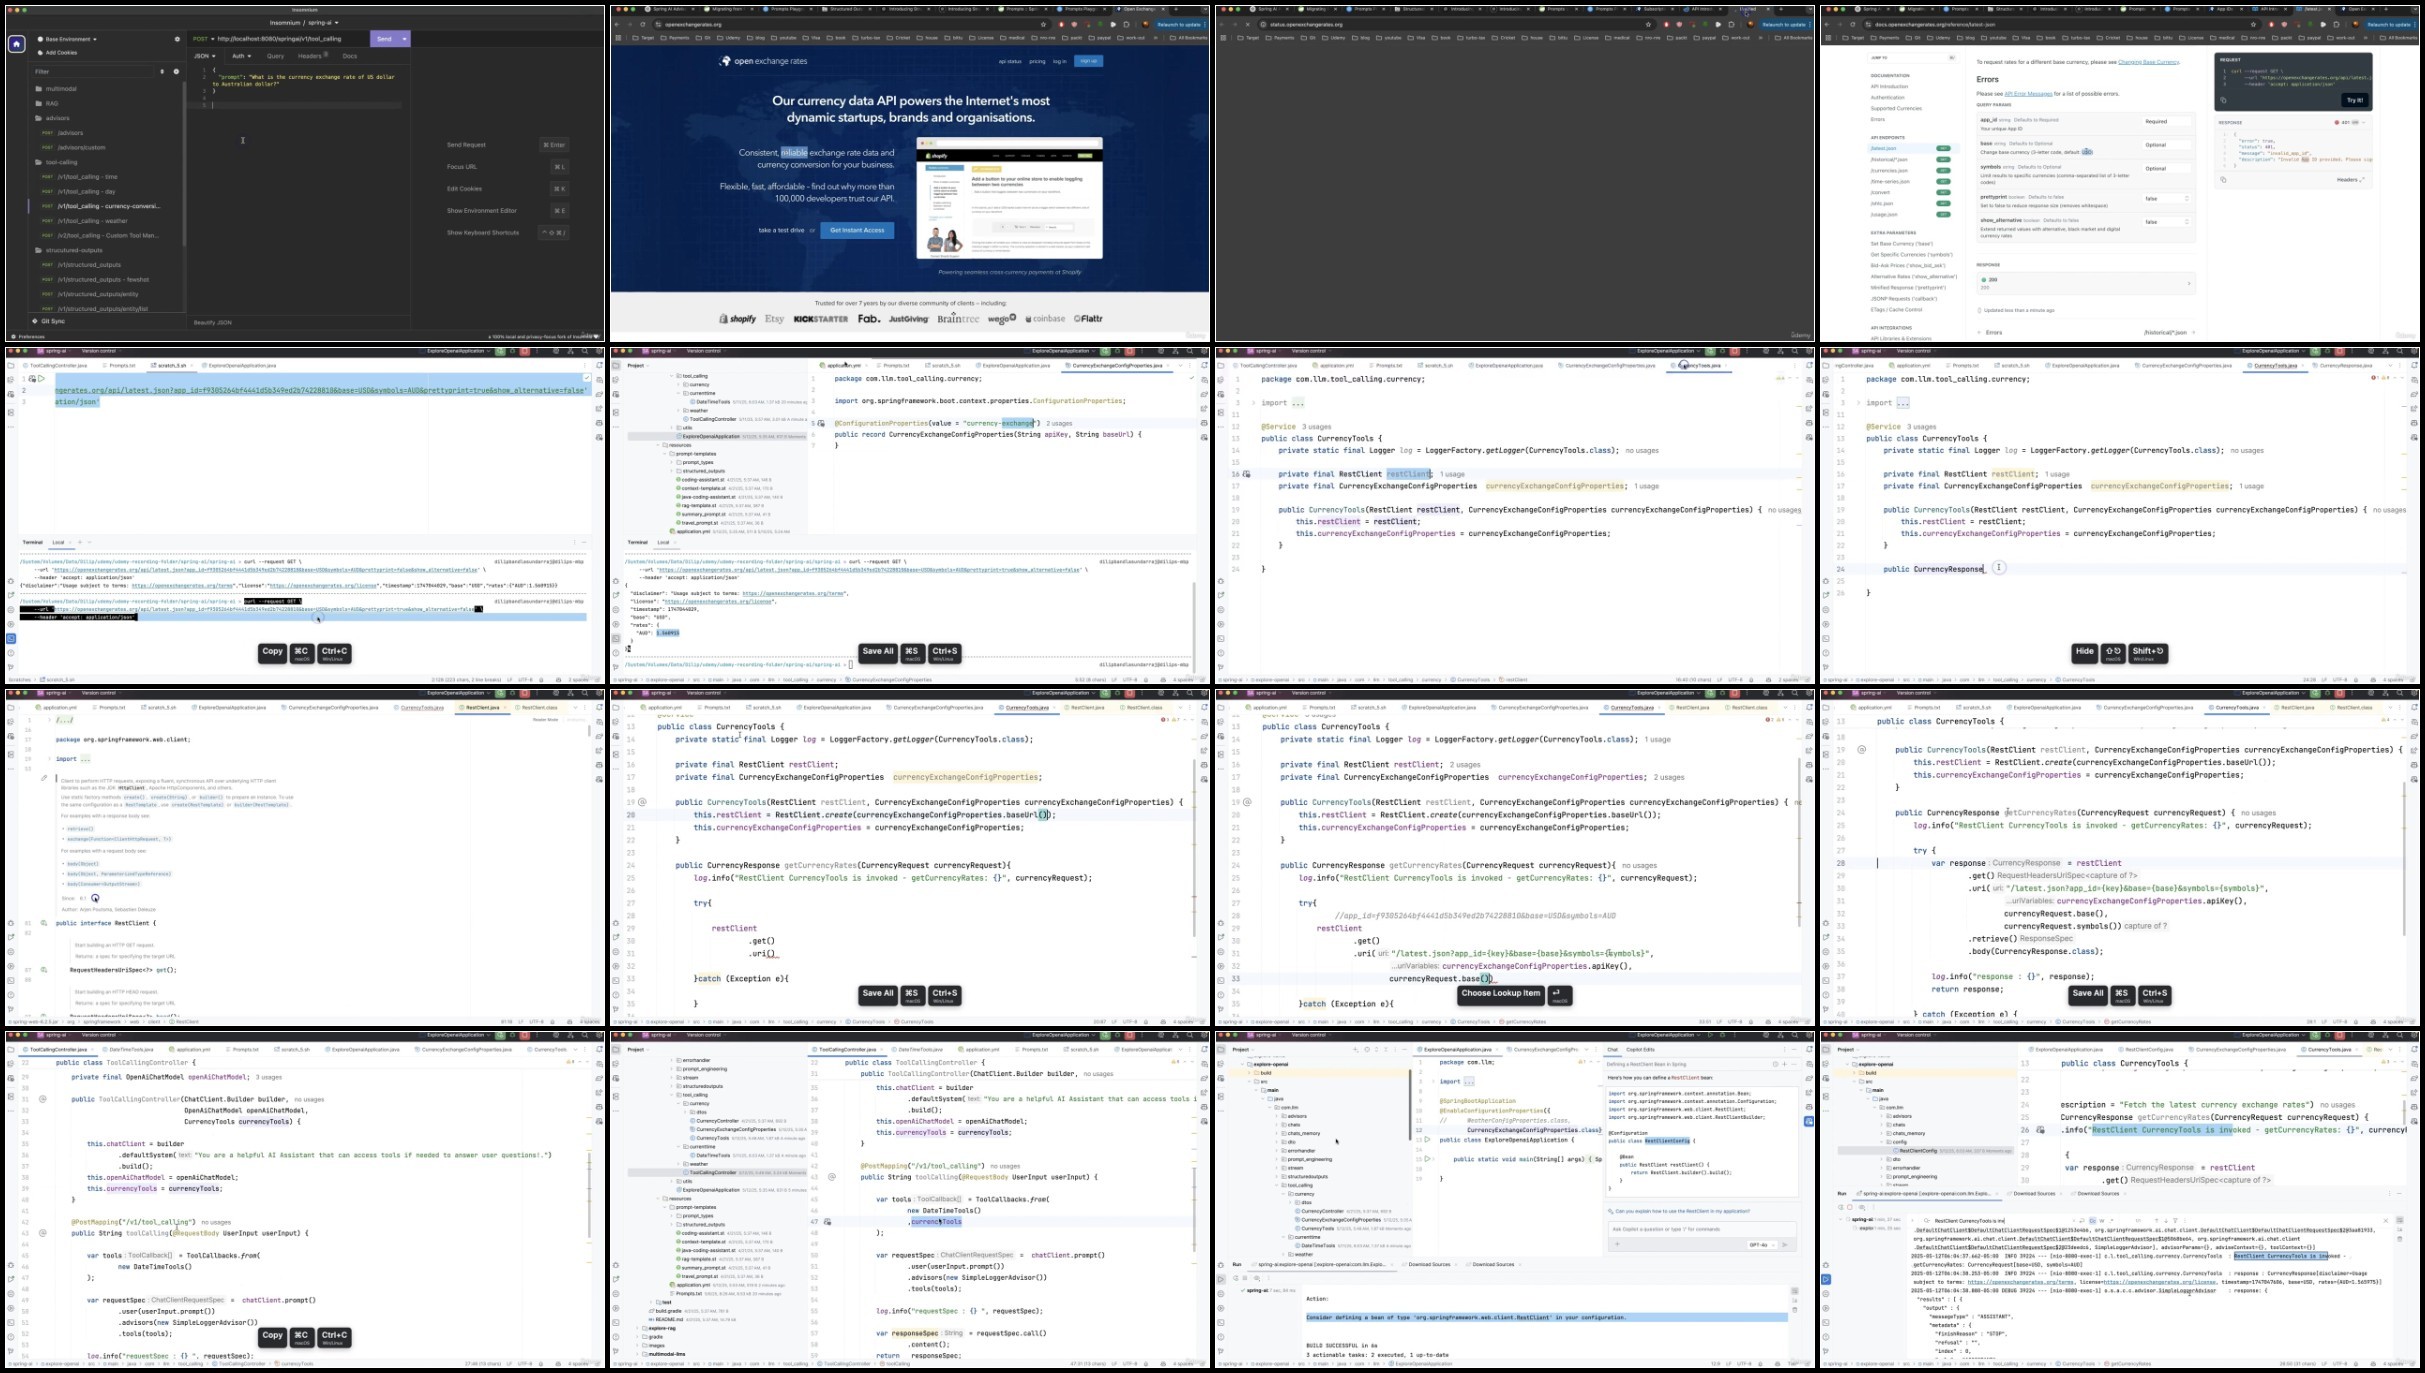Click the Insomnium sidebar vertical scrollbar
Image resolution: width=2425 pixels, height=1373 pixels.
tap(184, 165)
